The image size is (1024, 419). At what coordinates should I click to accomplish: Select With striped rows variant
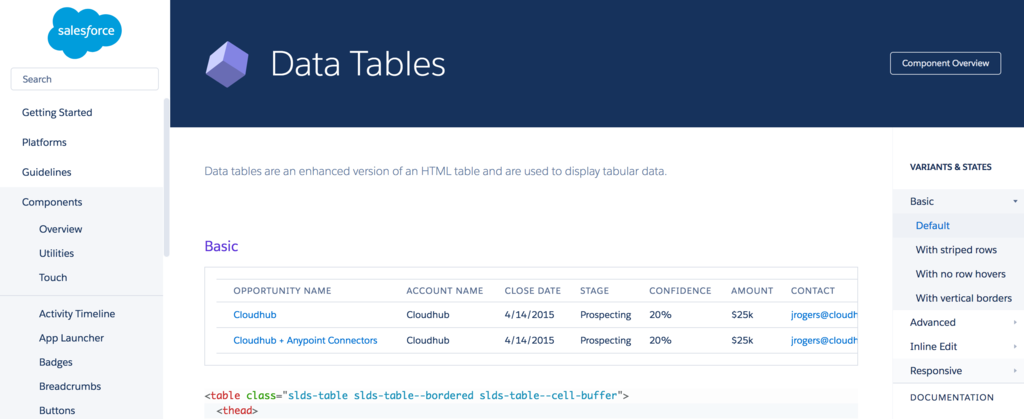tap(956, 250)
